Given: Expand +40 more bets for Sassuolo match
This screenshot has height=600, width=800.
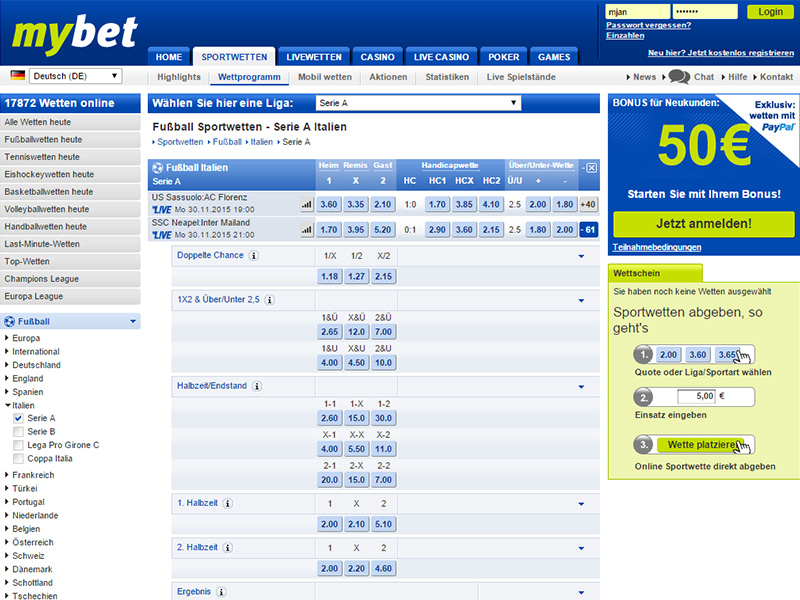Looking at the screenshot, I should coord(588,205).
